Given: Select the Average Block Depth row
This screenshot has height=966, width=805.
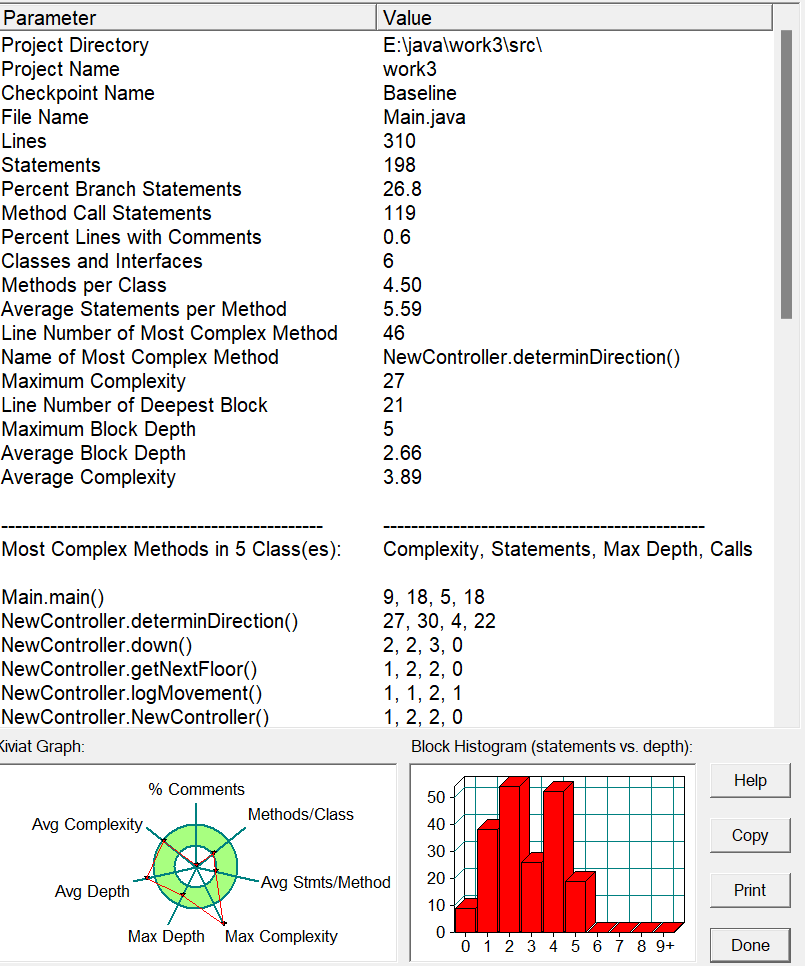Looking at the screenshot, I should (387, 453).
